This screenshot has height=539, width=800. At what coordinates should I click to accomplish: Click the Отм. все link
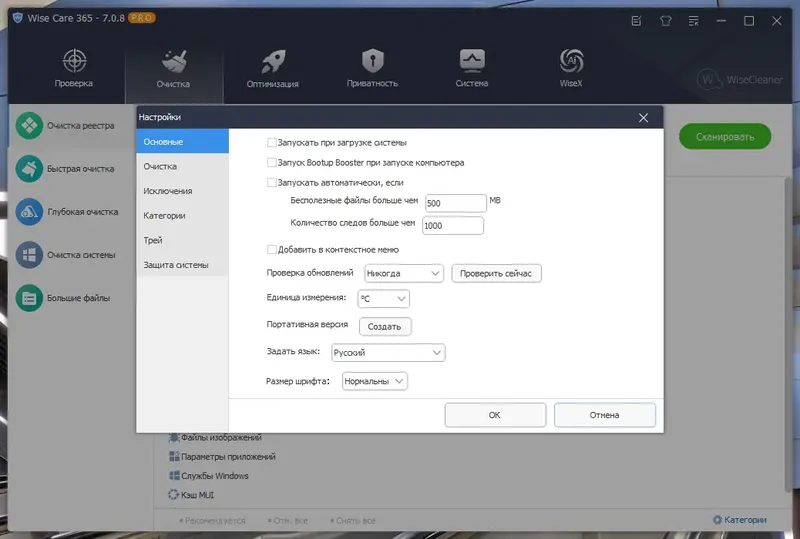290,521
